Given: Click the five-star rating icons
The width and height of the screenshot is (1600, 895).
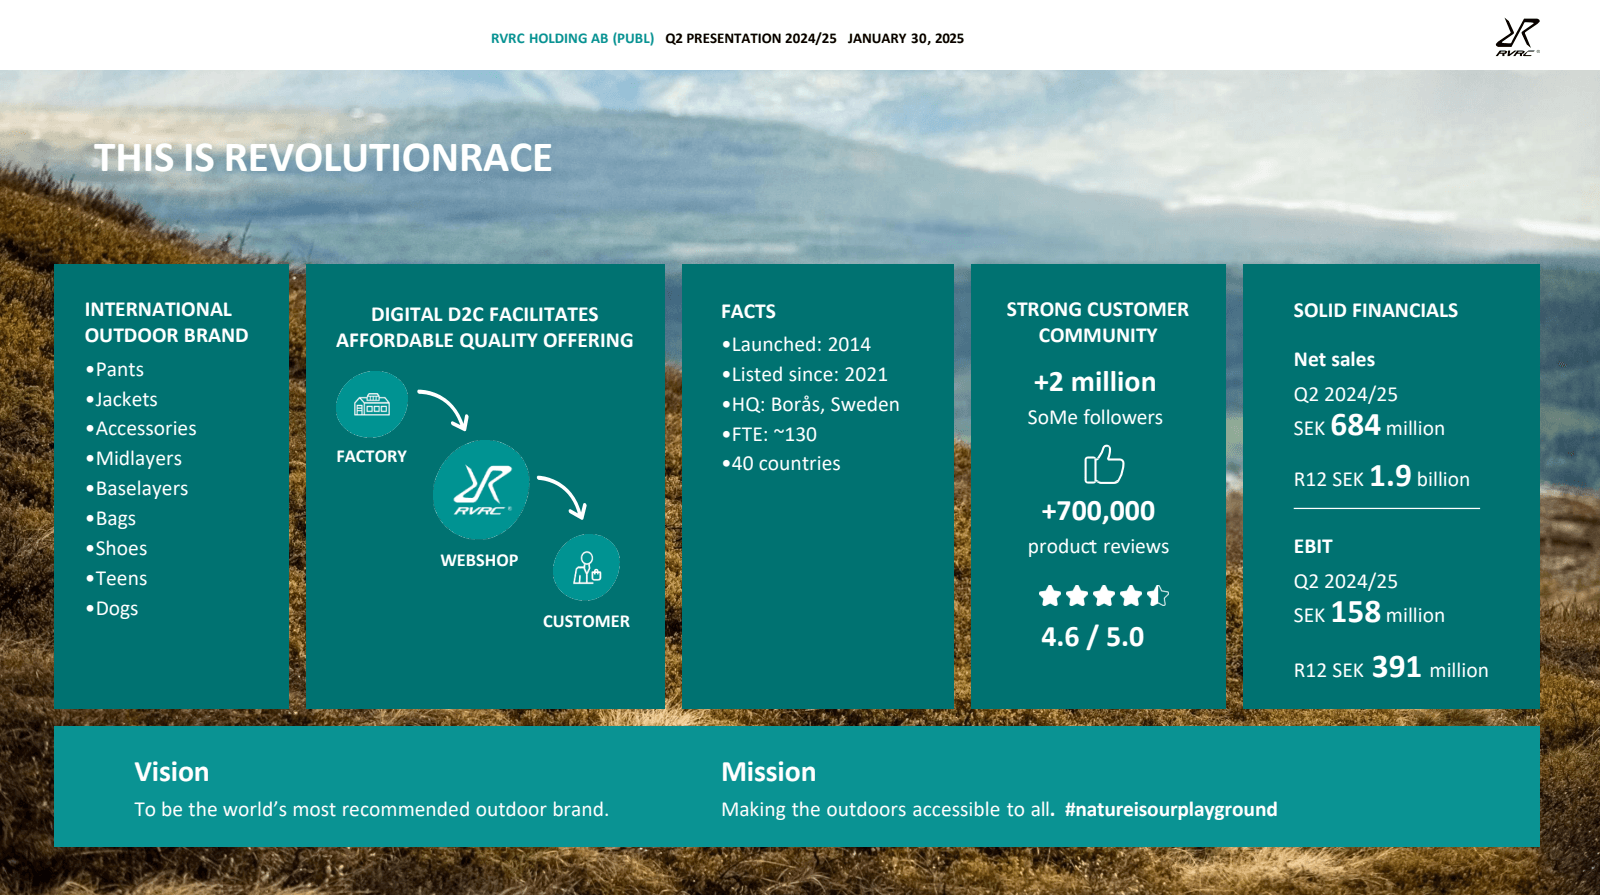Looking at the screenshot, I should click(x=1104, y=596).
